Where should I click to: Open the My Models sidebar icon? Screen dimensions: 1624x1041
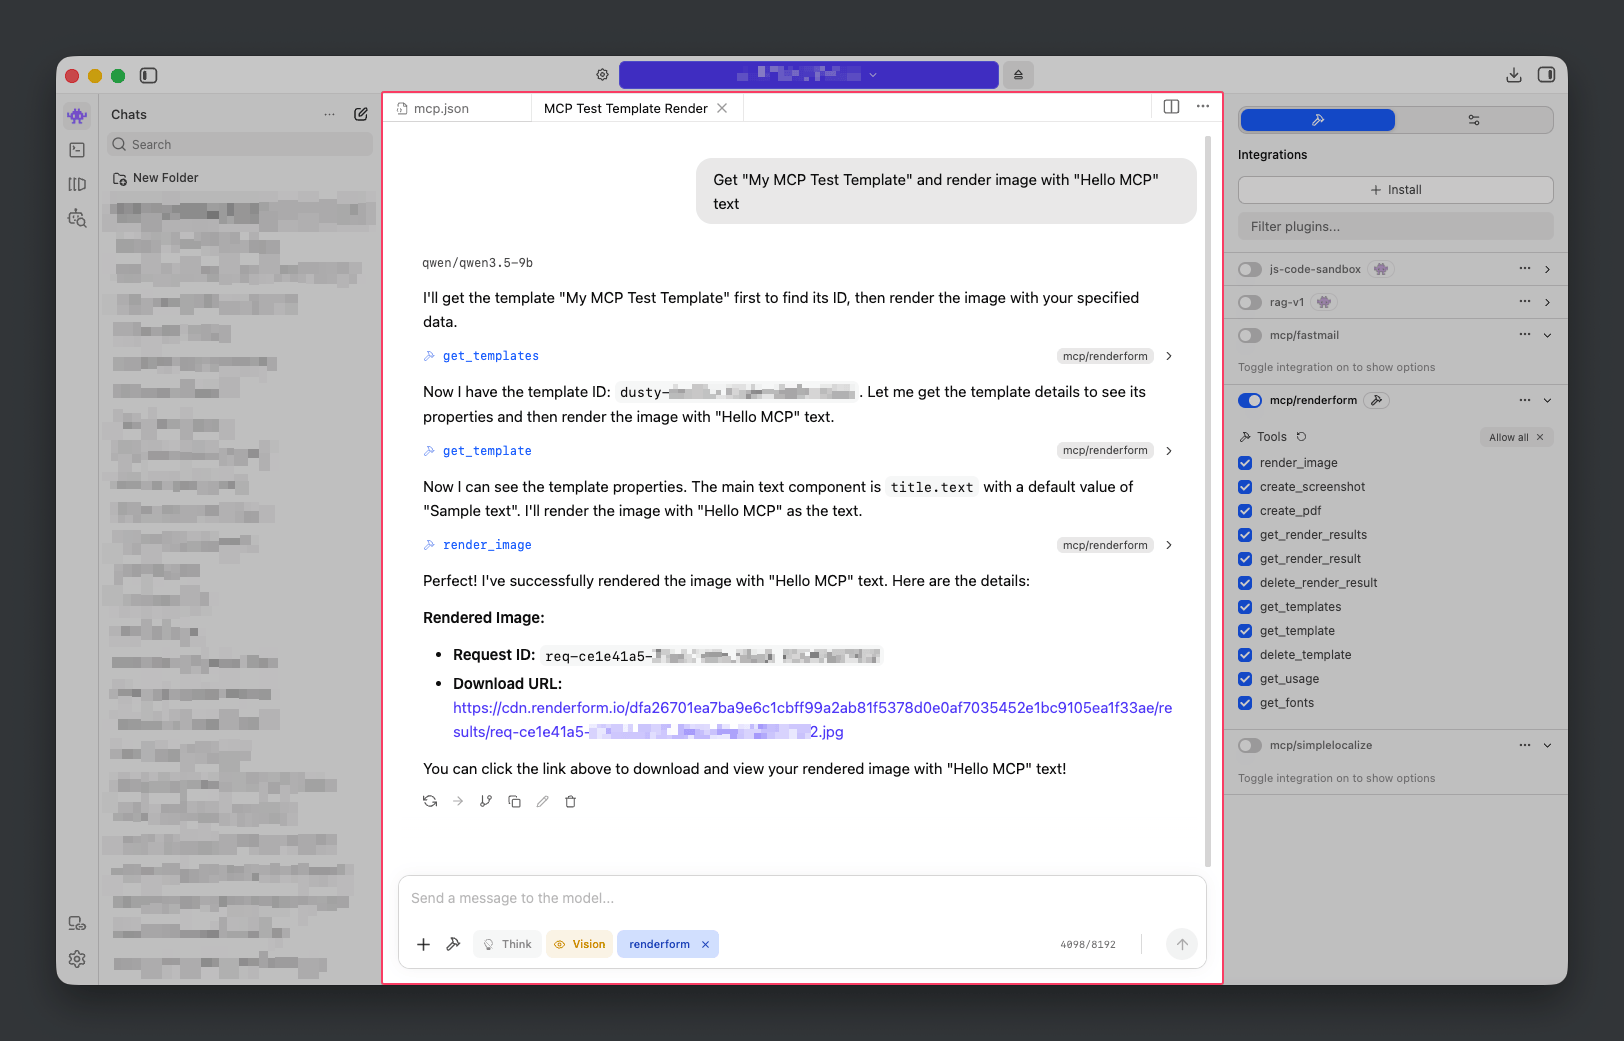pos(77,184)
